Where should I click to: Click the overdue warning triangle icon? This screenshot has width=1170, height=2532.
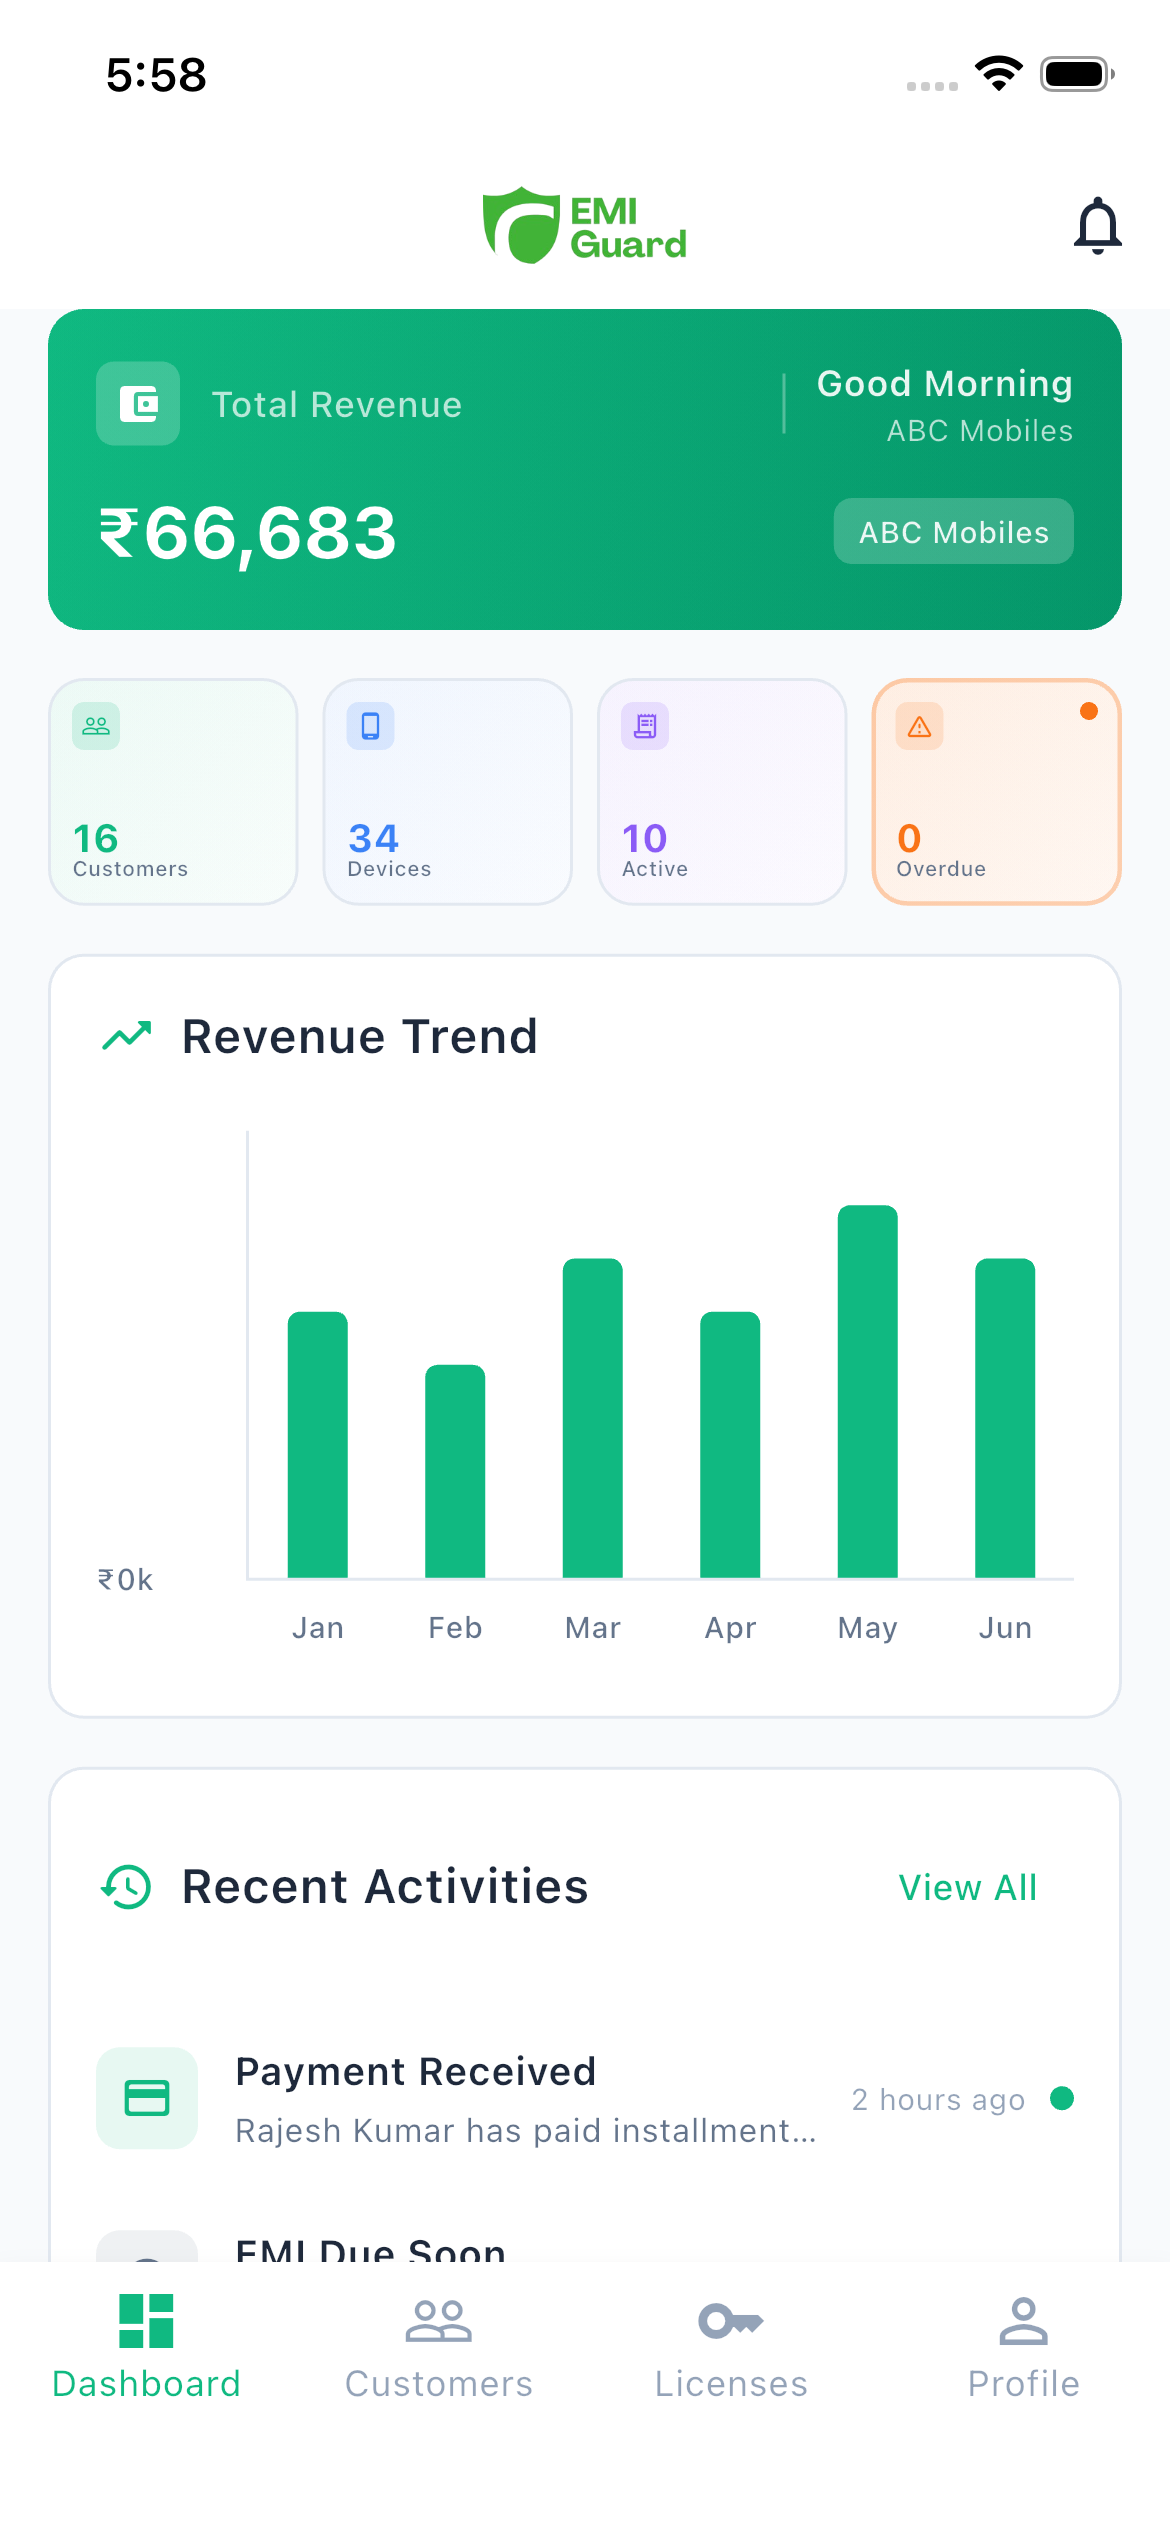pos(919,727)
